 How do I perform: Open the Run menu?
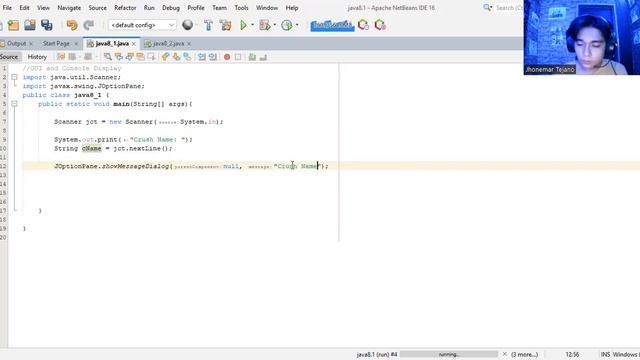pos(149,8)
